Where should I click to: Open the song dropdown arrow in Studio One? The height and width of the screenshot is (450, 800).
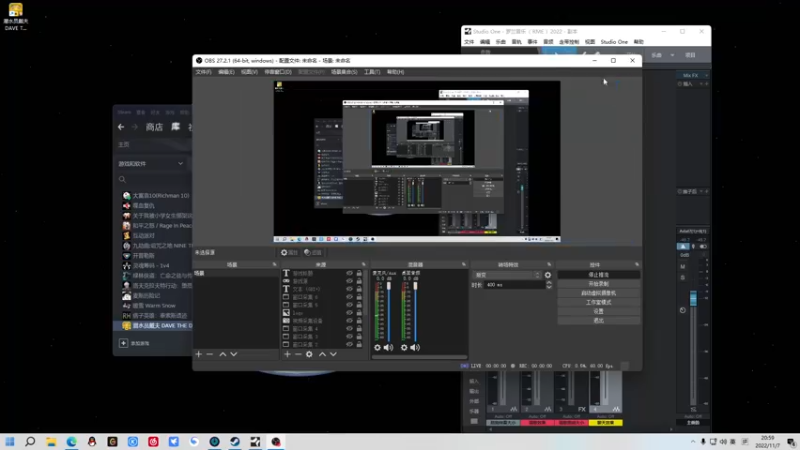click(x=672, y=55)
